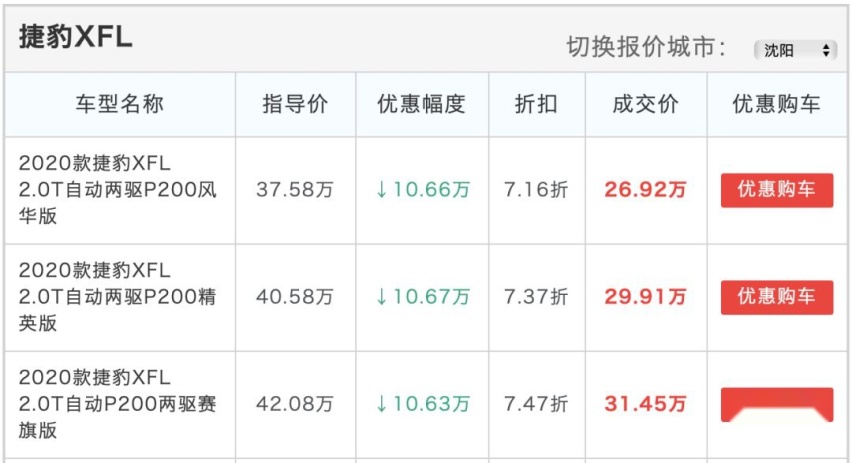Select model name 2.0T自动两驱P200风华版

tap(118, 189)
